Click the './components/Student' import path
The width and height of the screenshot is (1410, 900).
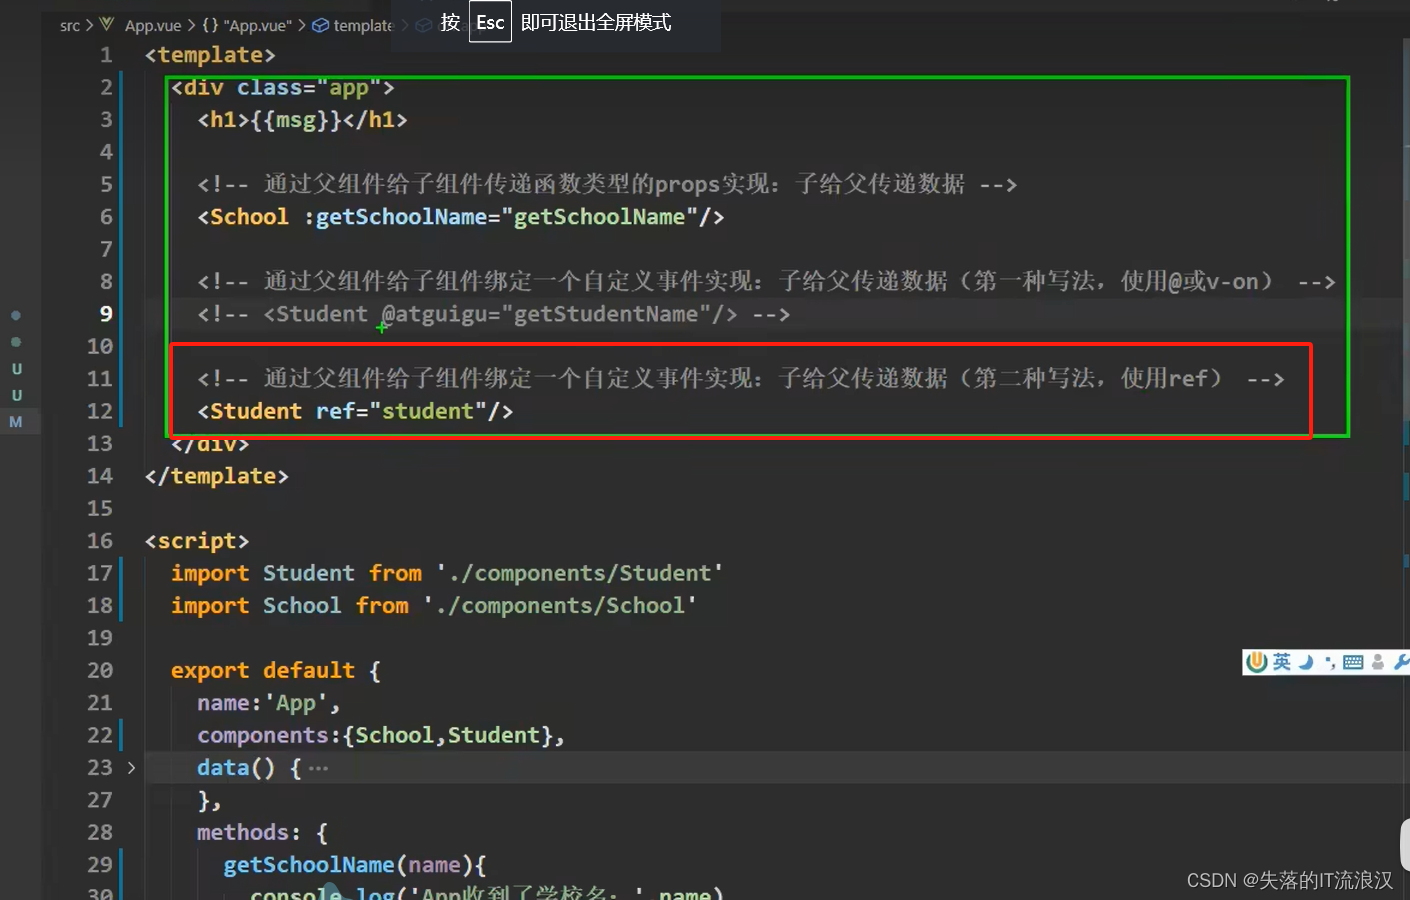(x=580, y=573)
